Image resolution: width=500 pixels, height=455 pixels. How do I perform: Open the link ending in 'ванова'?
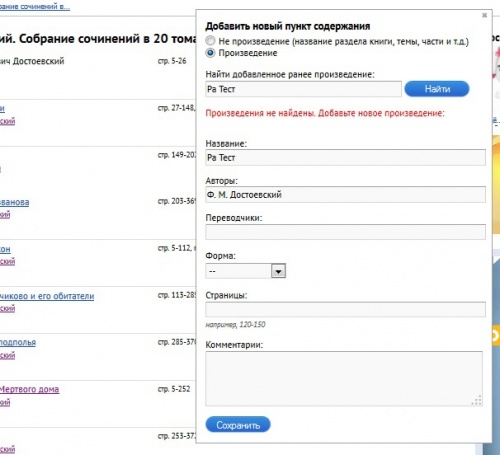[14, 202]
